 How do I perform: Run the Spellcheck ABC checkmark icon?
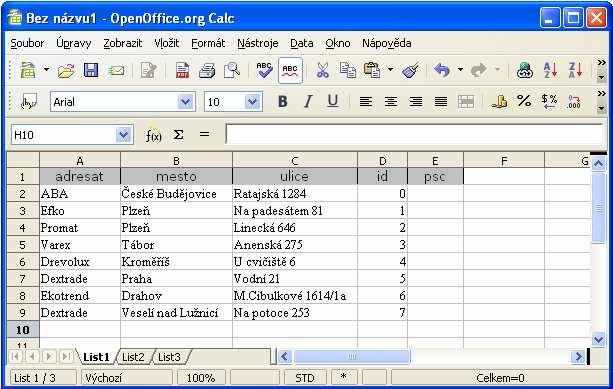pyautogui.click(x=264, y=70)
